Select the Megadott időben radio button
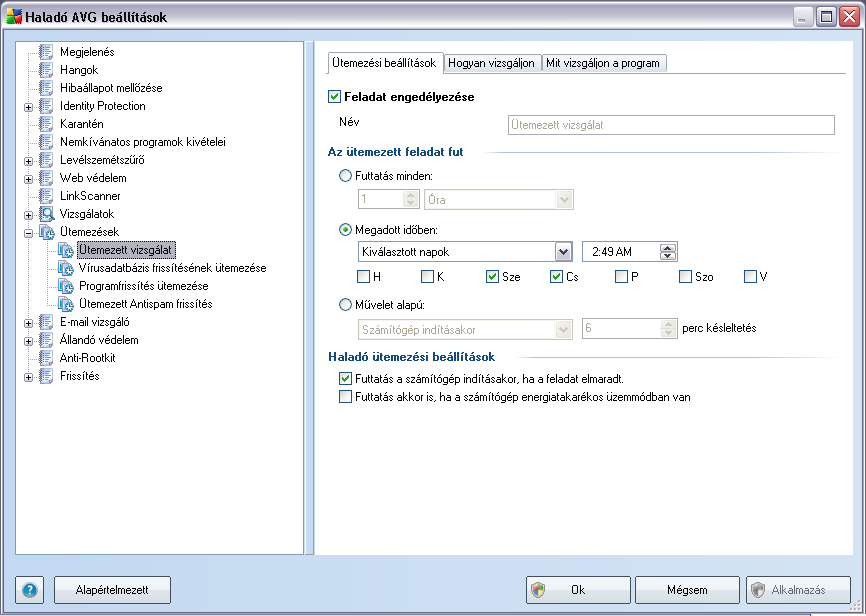Screen dimensions: 866x616 (345, 230)
